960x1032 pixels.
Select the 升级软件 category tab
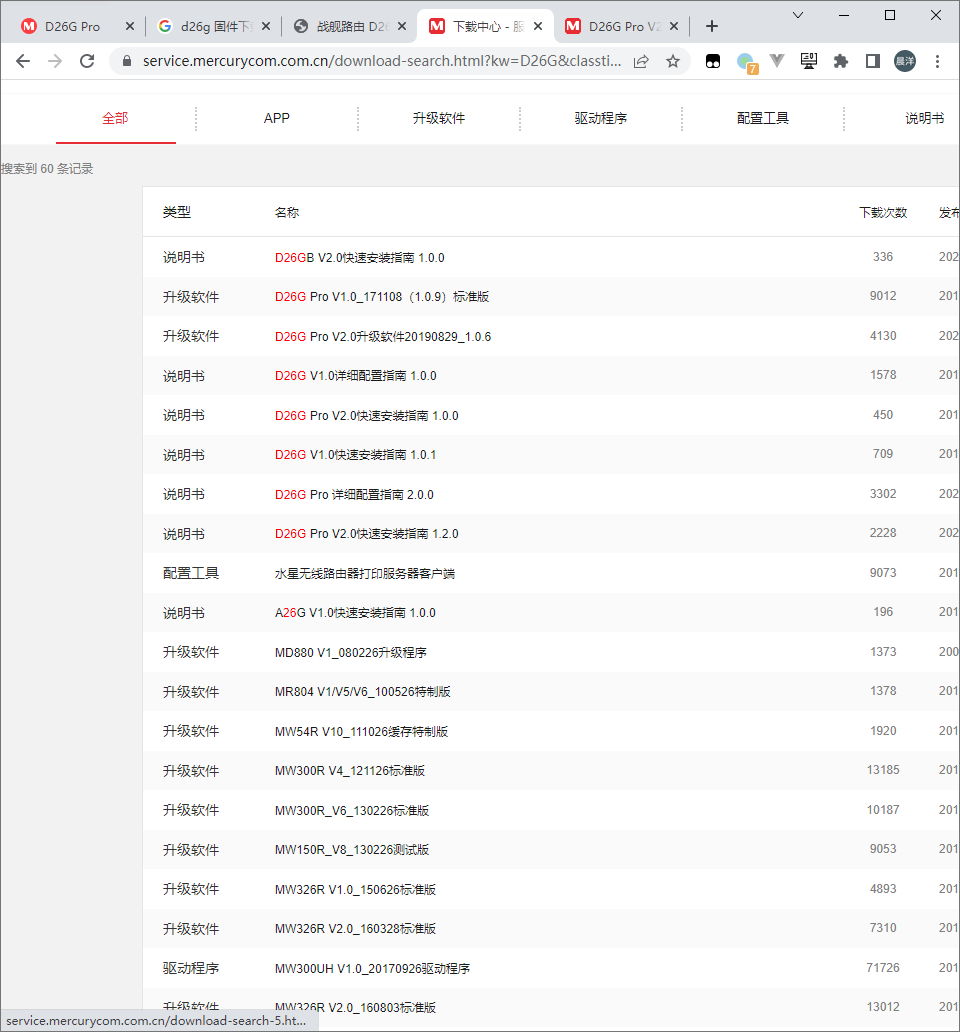pyautogui.click(x=438, y=118)
